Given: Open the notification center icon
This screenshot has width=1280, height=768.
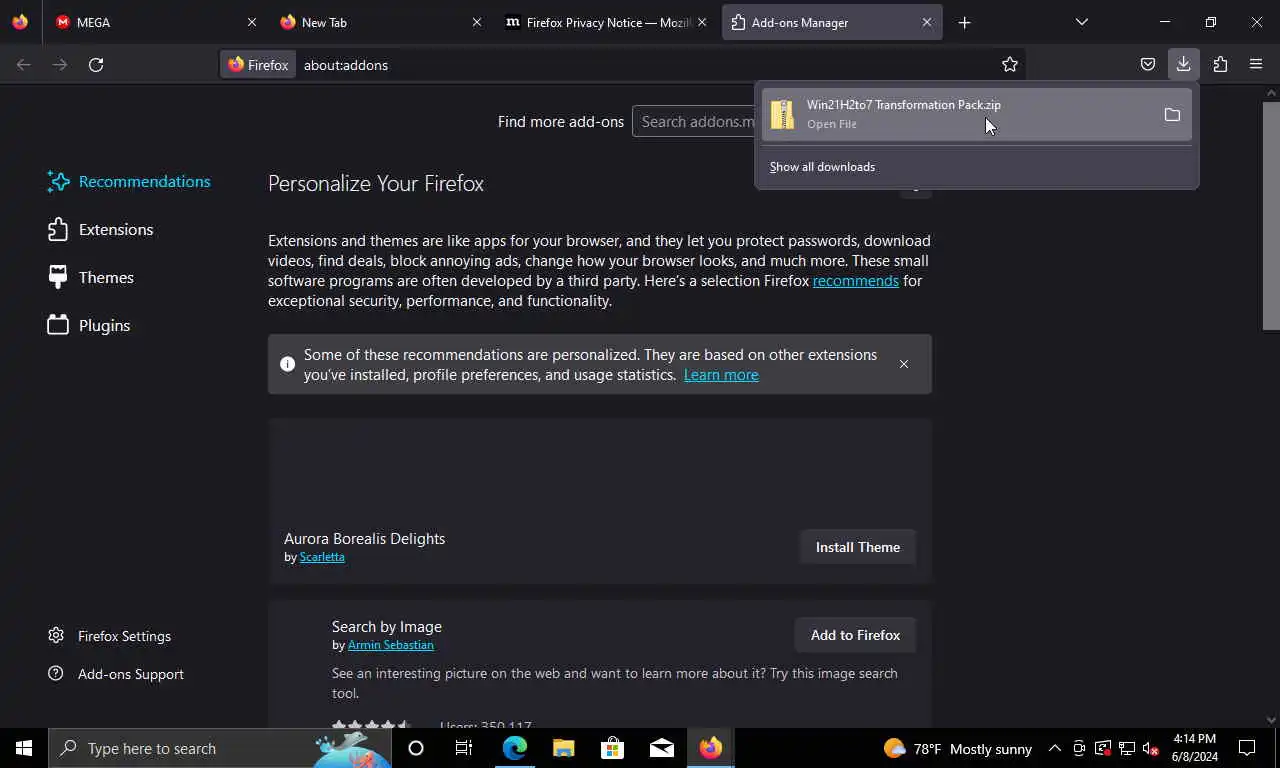Looking at the screenshot, I should click(x=1247, y=748).
